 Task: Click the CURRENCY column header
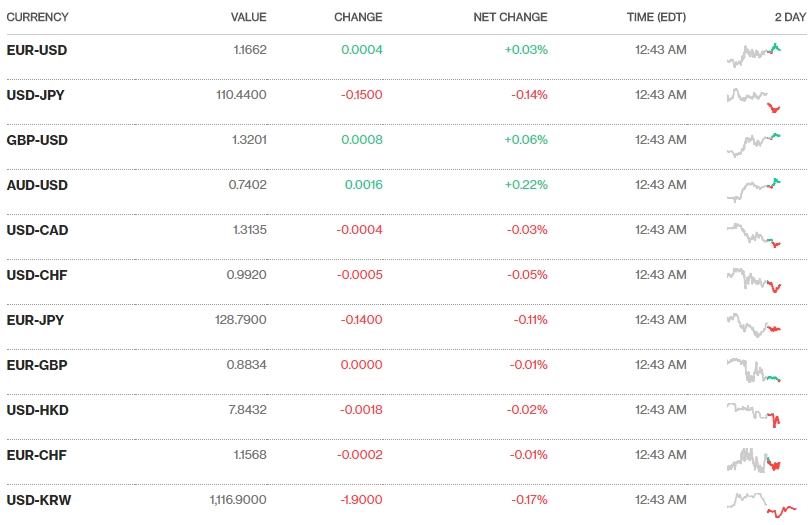click(38, 17)
